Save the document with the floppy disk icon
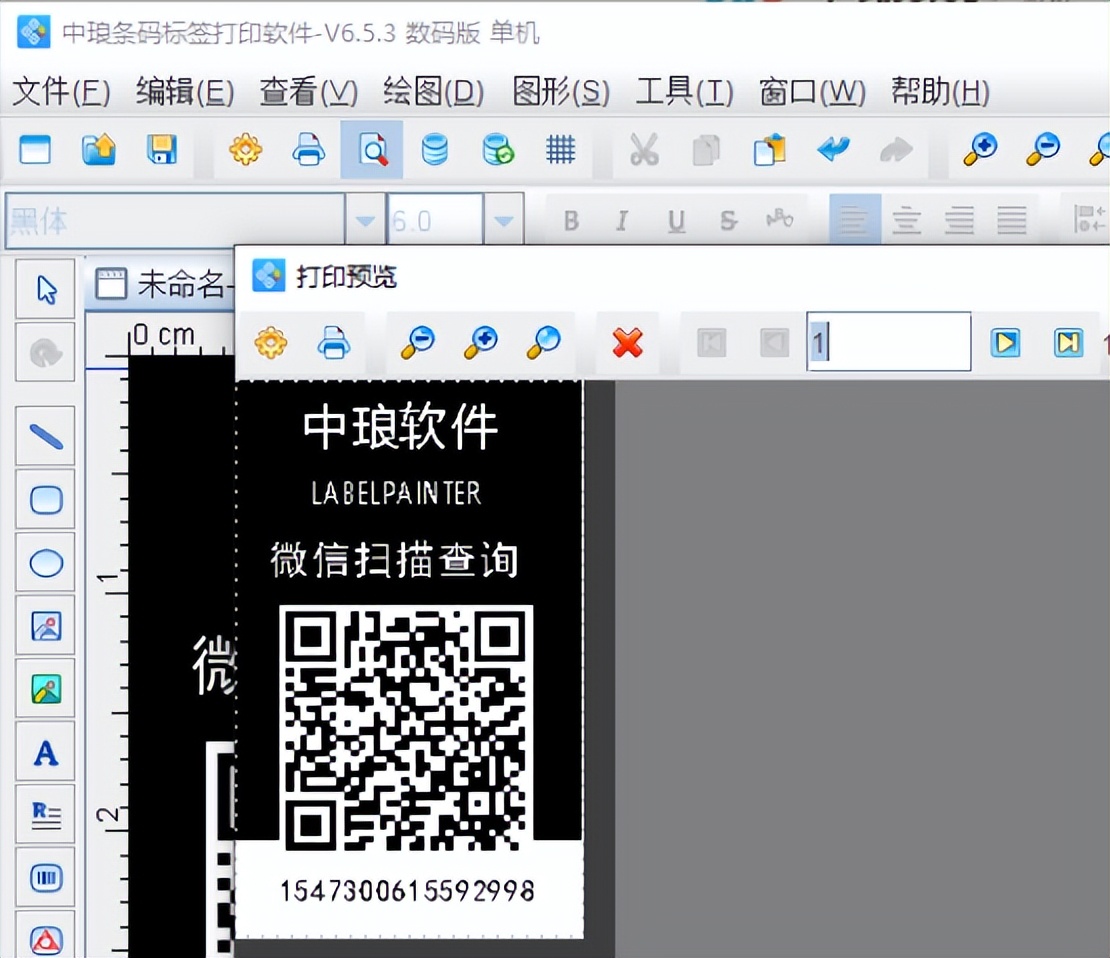Screen dimensions: 1110x958 [x=161, y=149]
